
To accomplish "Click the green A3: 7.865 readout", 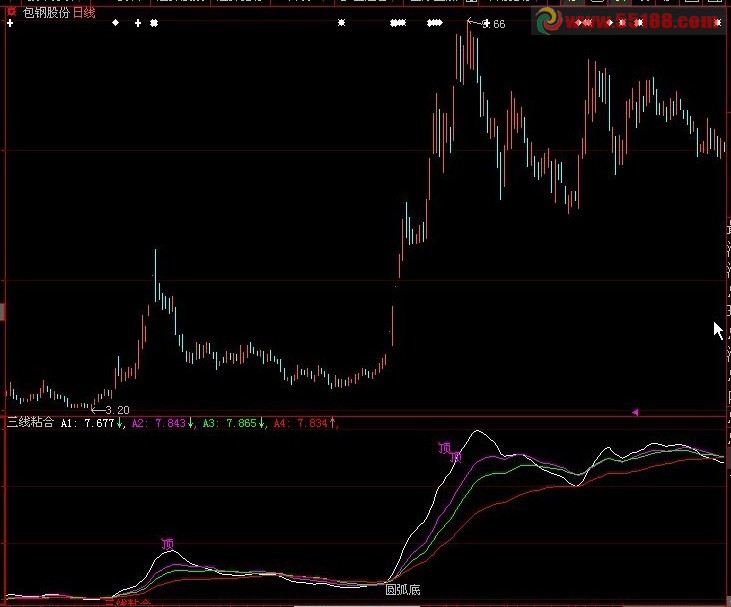I will 230,423.
